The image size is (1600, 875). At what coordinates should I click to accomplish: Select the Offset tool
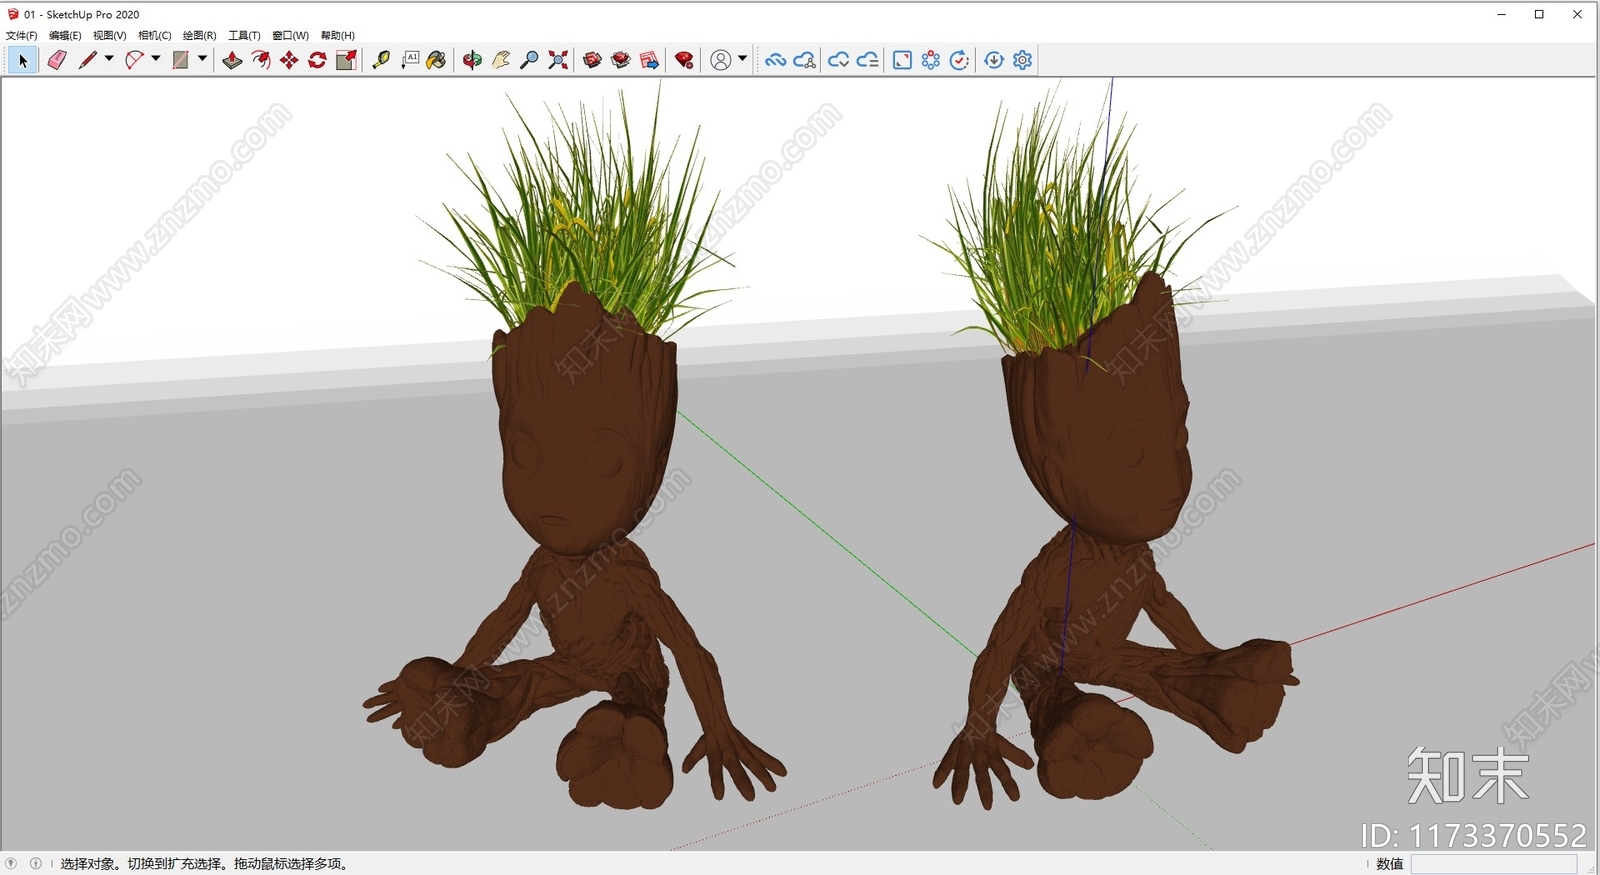pyautogui.click(x=261, y=61)
